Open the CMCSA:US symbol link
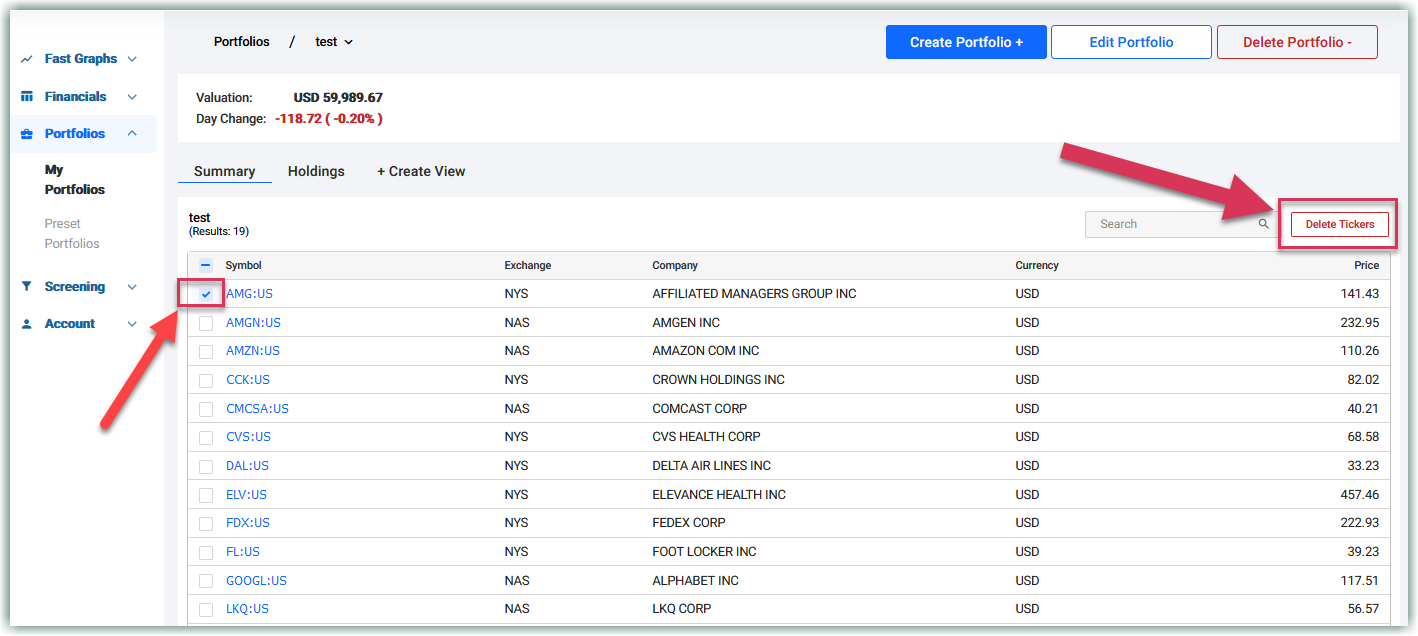This screenshot has width=1418, height=636. [x=257, y=409]
